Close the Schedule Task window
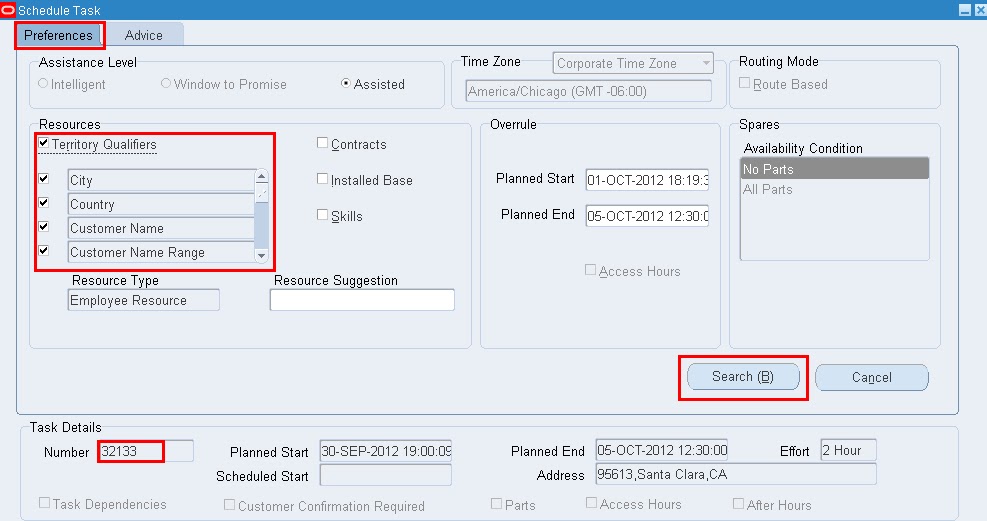Viewport: 987px width, 521px height. tap(980, 10)
